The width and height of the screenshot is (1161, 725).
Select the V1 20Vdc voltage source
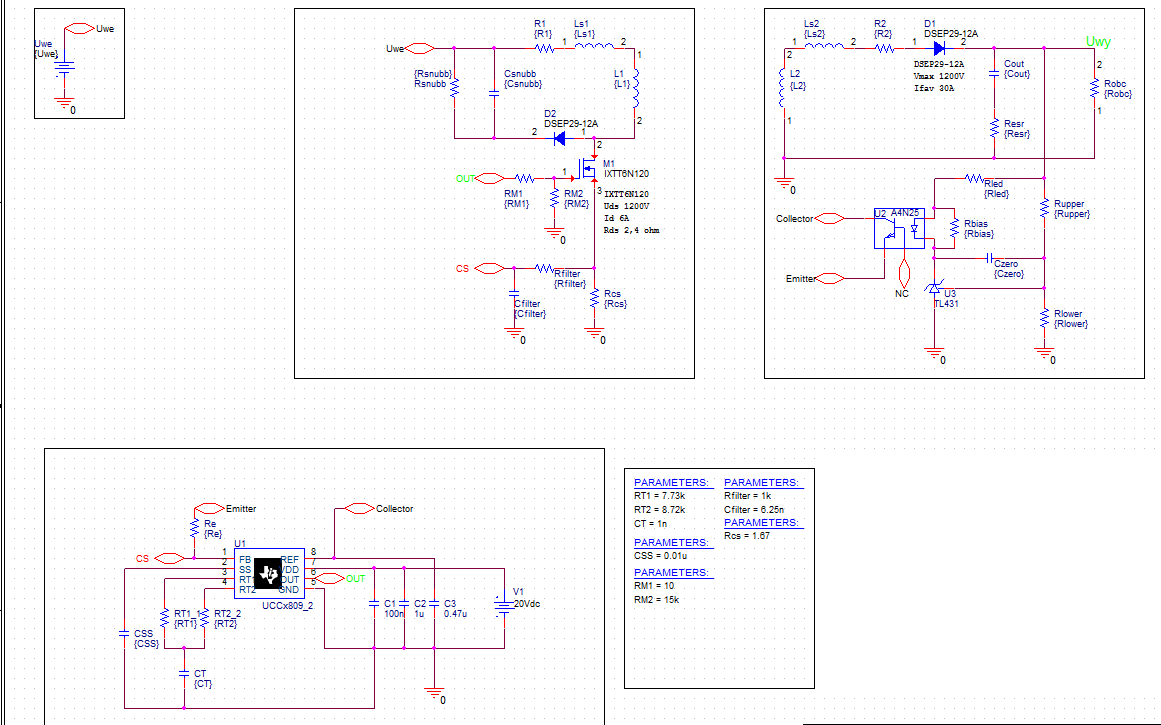(x=504, y=605)
